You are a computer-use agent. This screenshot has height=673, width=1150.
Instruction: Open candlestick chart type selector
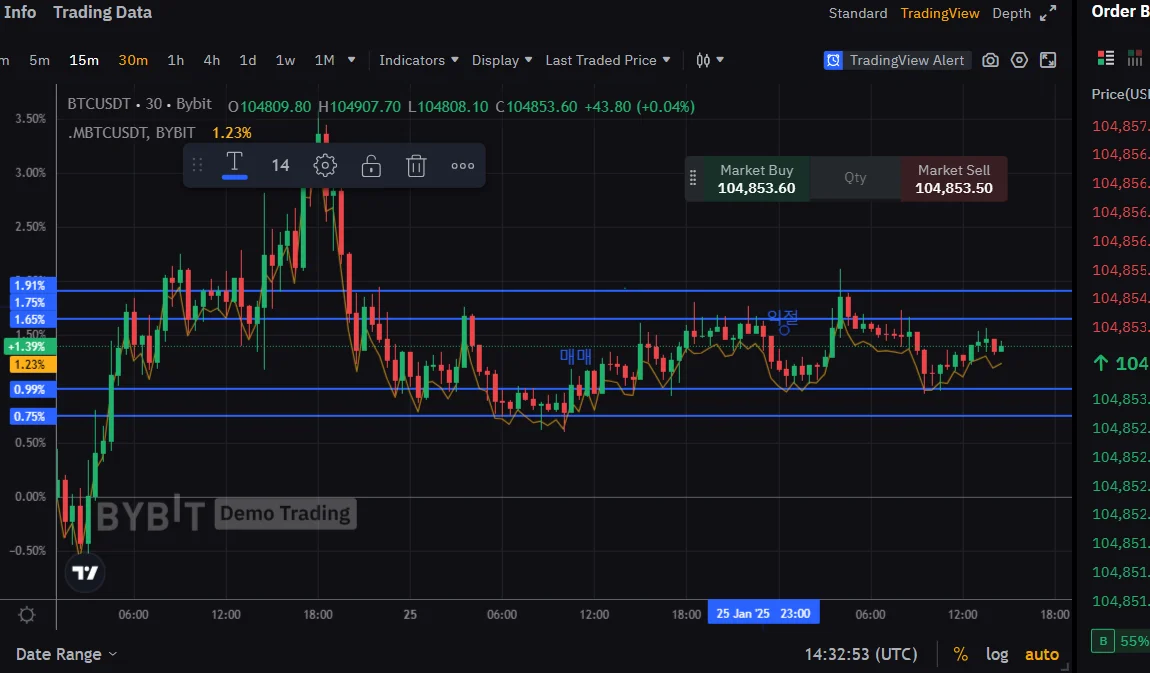[709, 60]
